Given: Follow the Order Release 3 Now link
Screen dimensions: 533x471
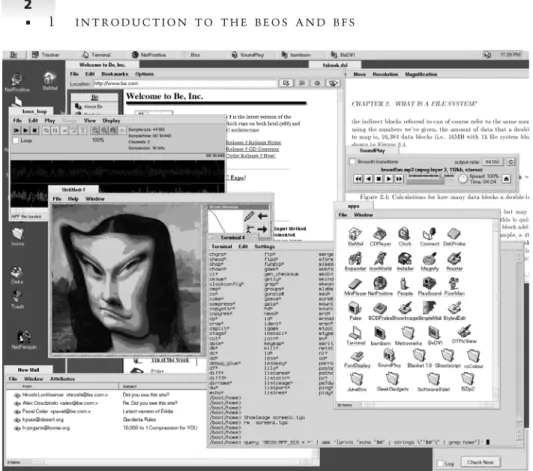Looking at the screenshot, I should (251, 156).
